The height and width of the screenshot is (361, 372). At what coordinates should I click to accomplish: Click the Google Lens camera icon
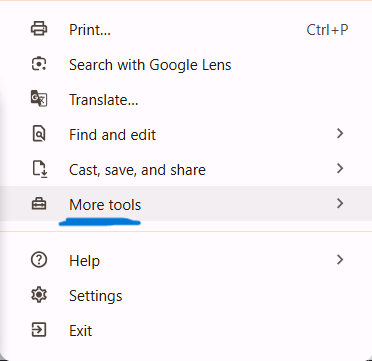pos(39,64)
